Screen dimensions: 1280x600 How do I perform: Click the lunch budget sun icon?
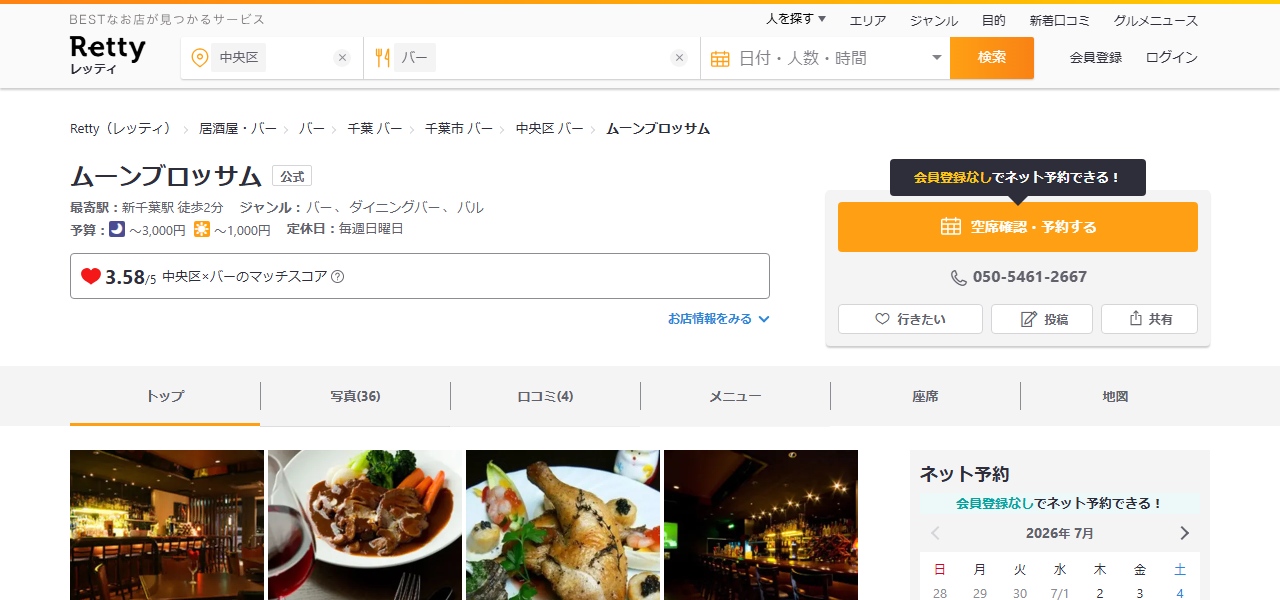202,229
